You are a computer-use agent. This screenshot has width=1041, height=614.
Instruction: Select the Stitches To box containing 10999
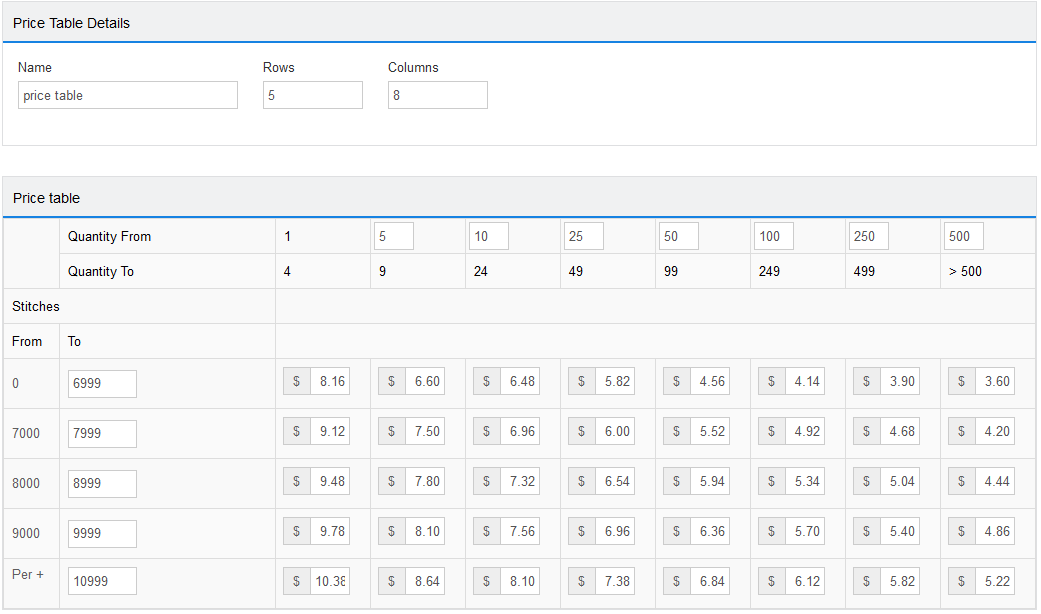[102, 581]
